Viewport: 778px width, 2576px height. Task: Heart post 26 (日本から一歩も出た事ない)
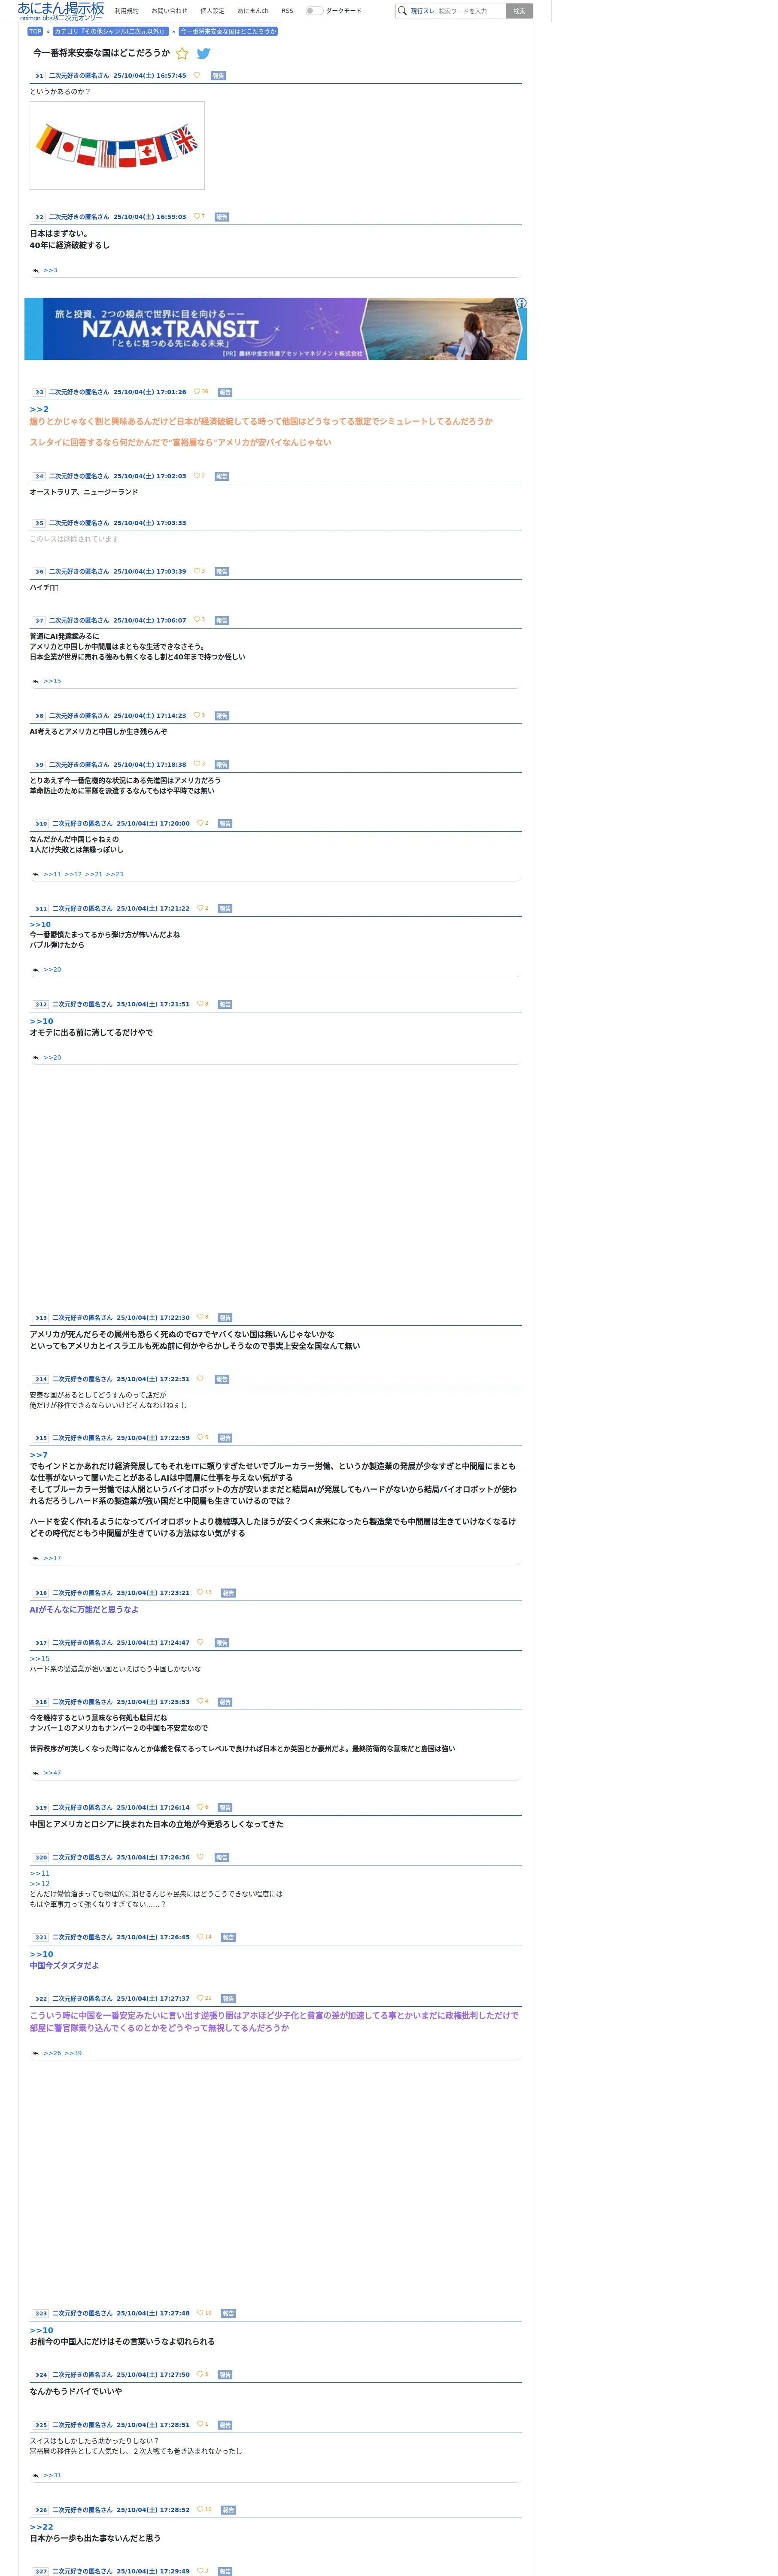[x=200, y=2509]
